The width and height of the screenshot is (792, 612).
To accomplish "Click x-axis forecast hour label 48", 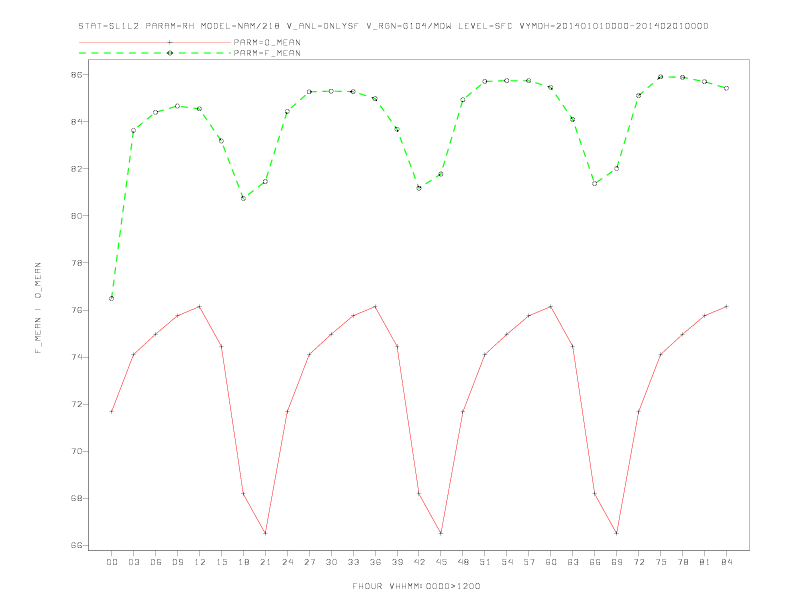I will pyautogui.click(x=463, y=562).
